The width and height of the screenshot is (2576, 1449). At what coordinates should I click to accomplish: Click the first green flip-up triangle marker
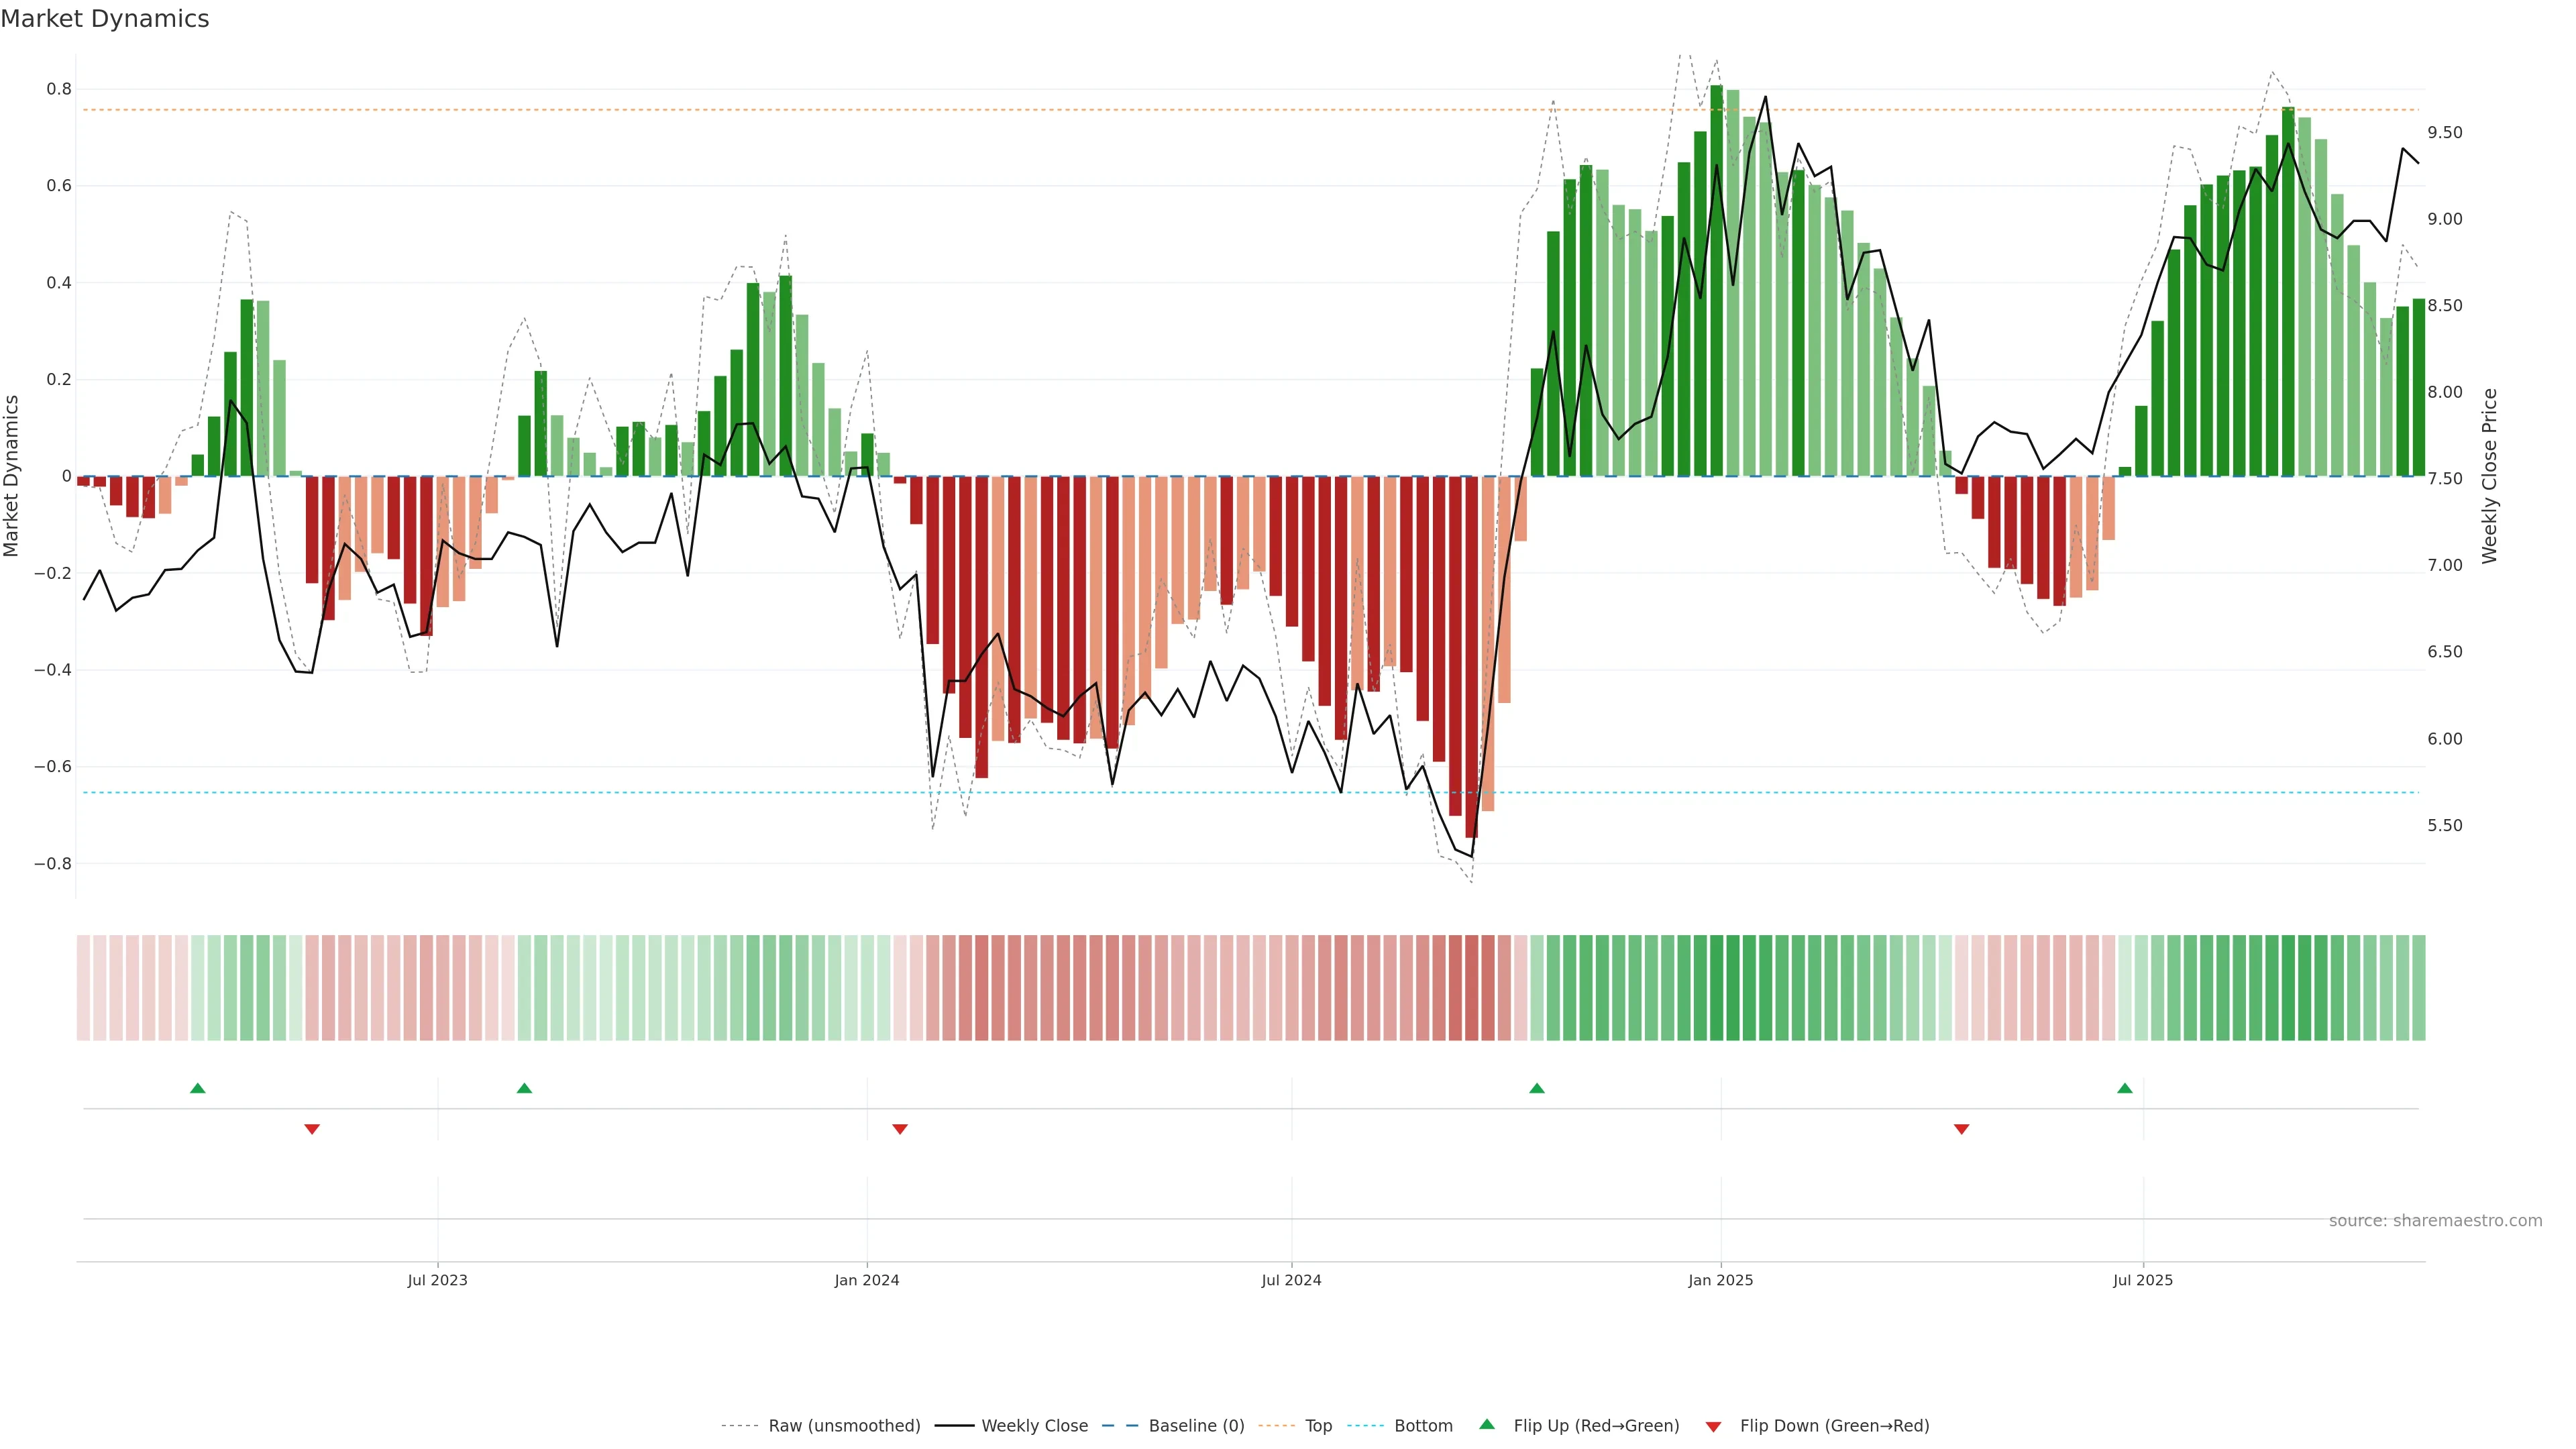click(198, 1088)
